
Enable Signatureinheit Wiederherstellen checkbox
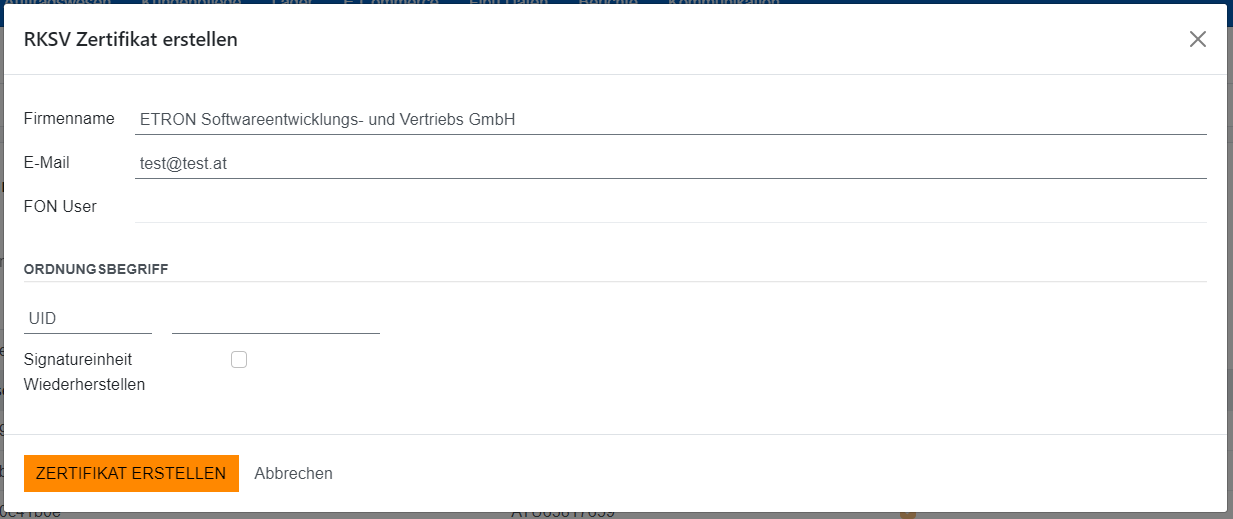[x=239, y=360]
